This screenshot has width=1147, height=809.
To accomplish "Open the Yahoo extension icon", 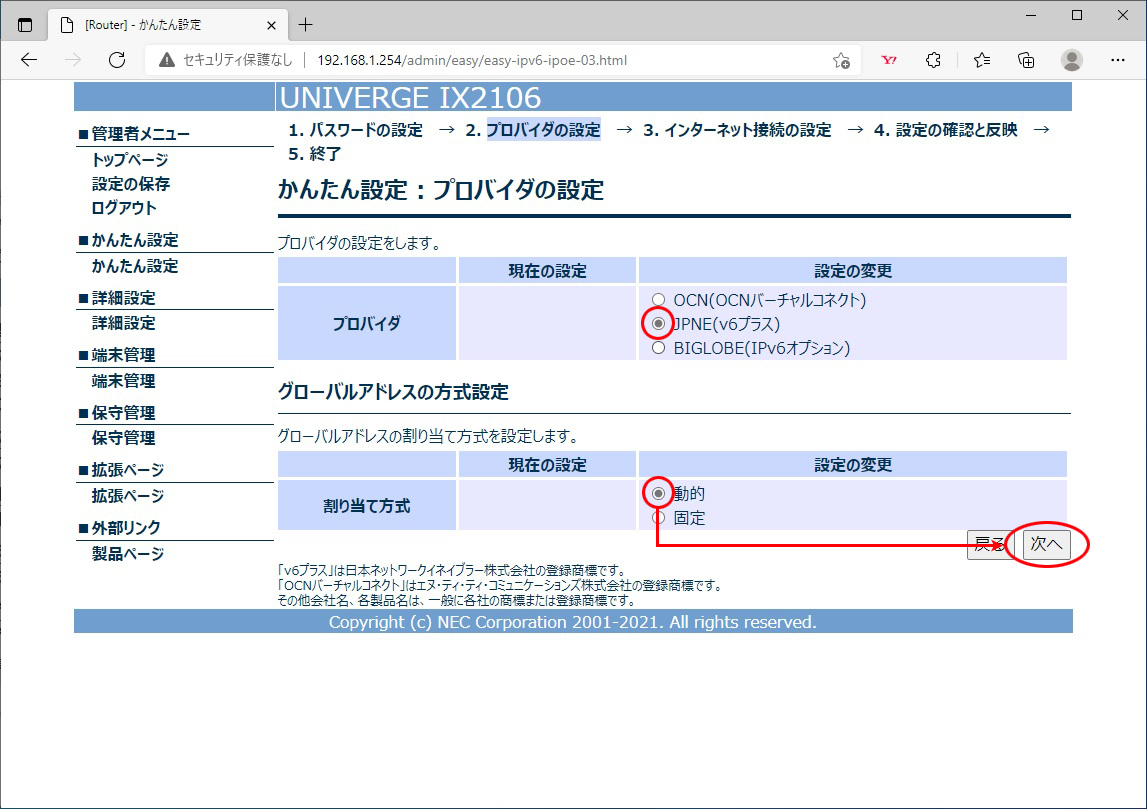I will pyautogui.click(x=889, y=60).
